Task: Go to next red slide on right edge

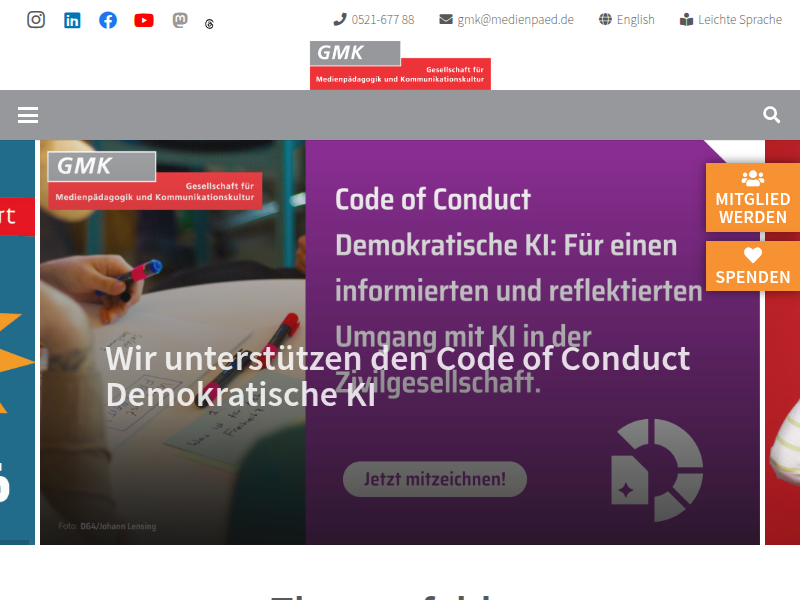Action: click(x=783, y=342)
